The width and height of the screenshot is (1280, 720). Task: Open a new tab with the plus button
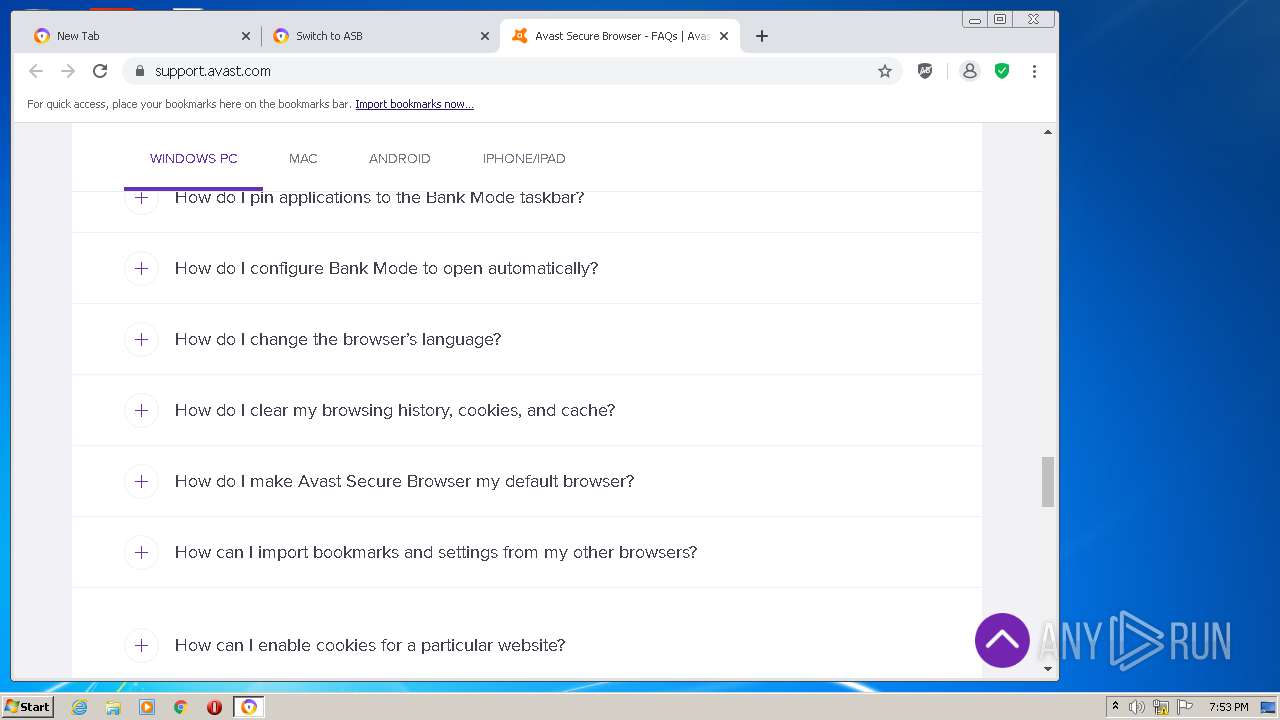(x=762, y=36)
